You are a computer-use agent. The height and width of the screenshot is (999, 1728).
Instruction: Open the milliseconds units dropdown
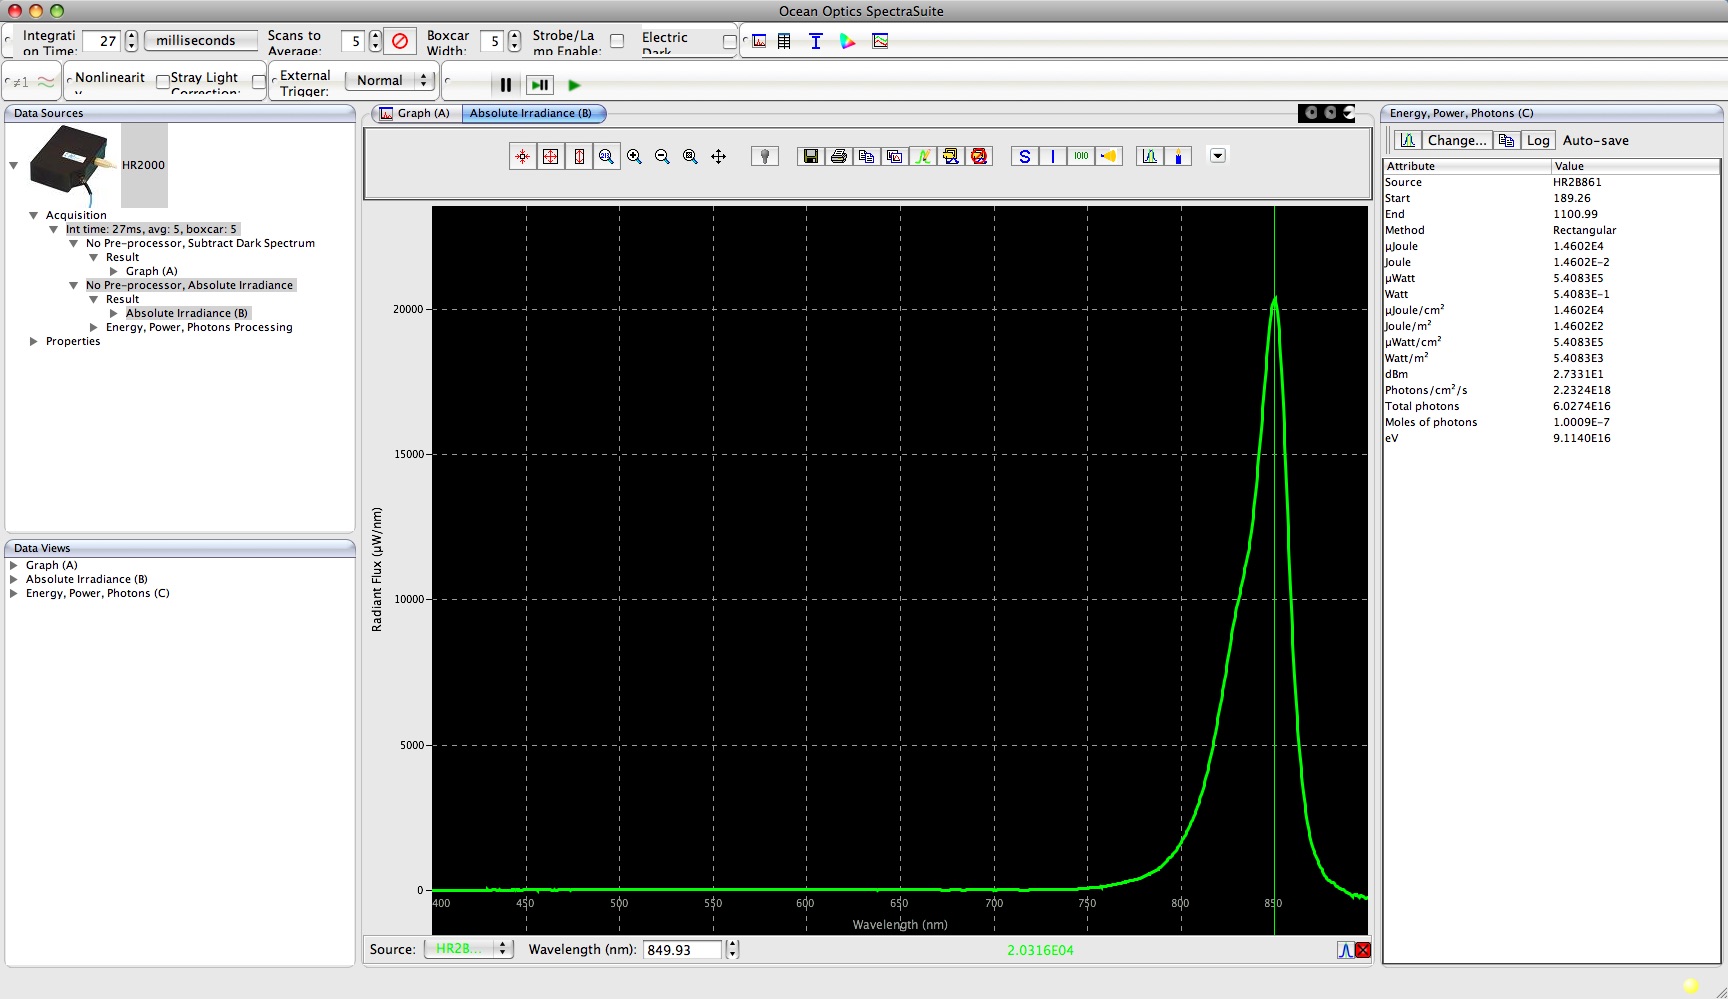[201, 41]
